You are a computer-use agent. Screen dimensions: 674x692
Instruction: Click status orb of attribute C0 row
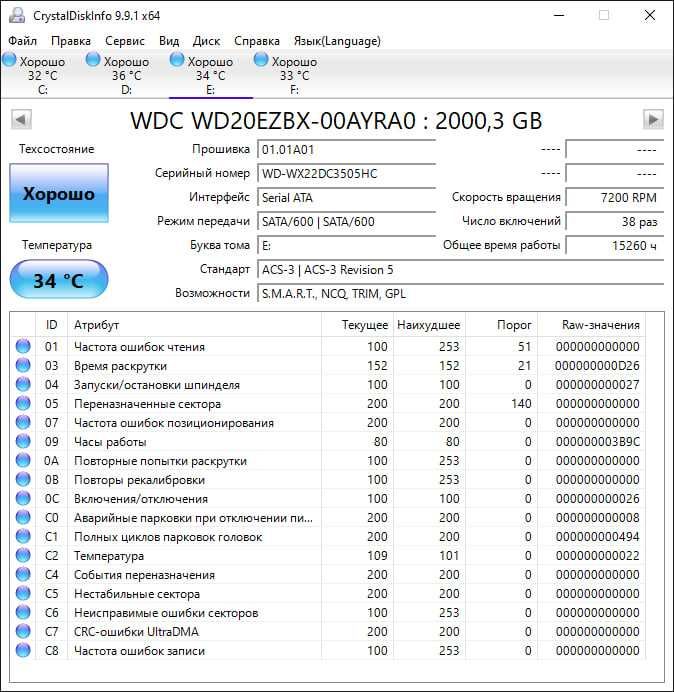[x=23, y=517]
